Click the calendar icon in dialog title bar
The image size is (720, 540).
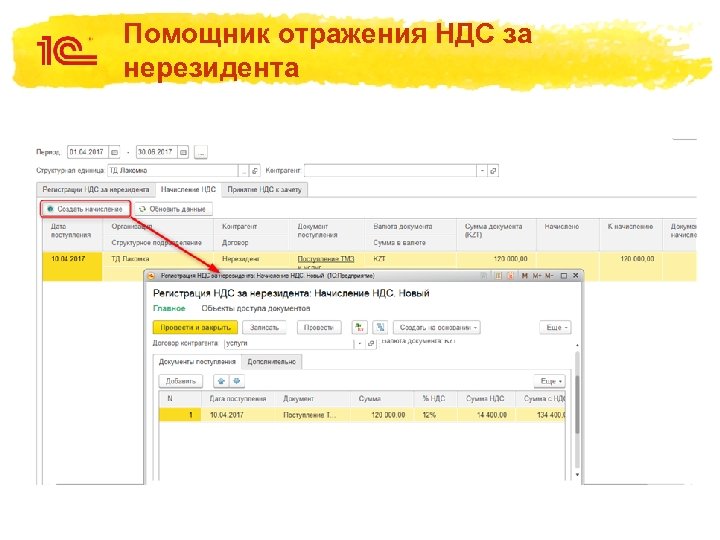(510, 276)
